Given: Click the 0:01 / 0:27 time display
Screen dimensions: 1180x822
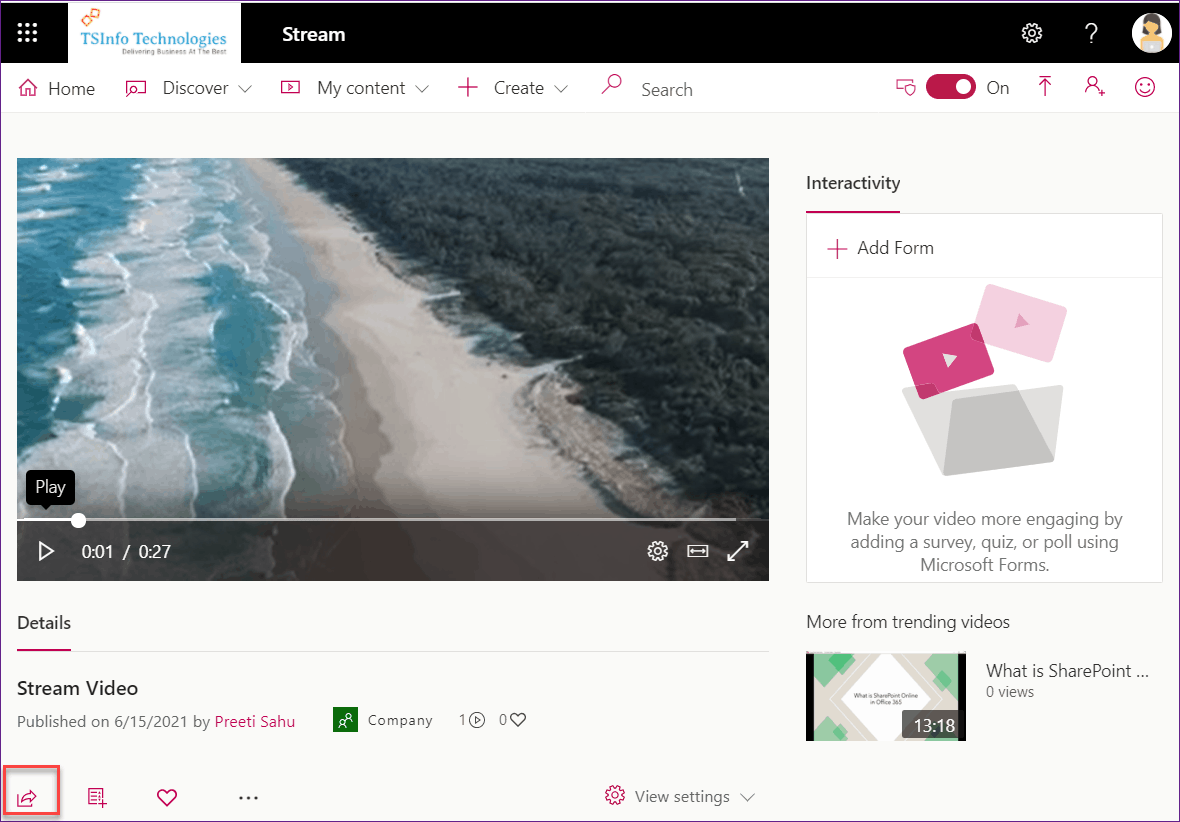Looking at the screenshot, I should pyautogui.click(x=126, y=552).
